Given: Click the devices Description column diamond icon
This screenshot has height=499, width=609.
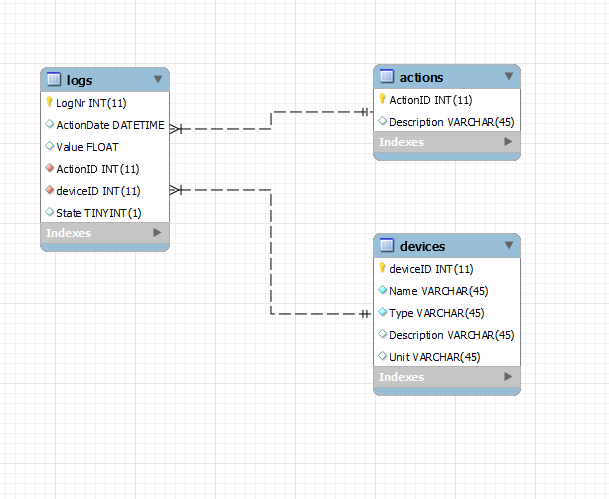Looking at the screenshot, I should [x=383, y=334].
